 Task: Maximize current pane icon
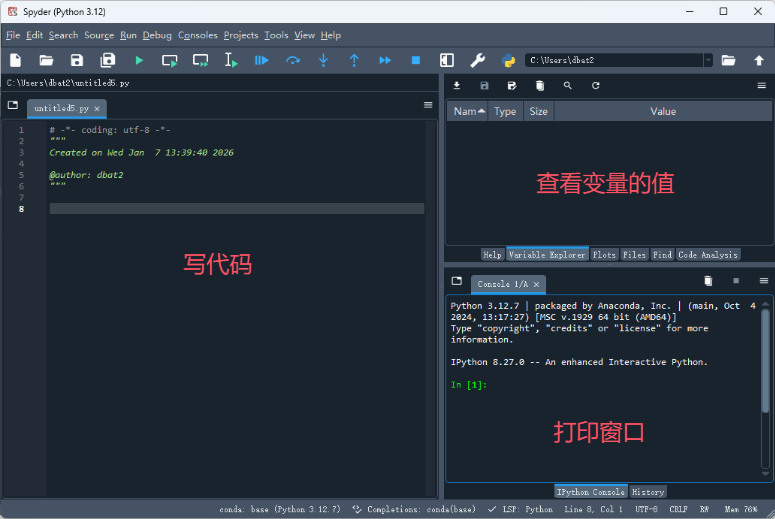pos(446,60)
